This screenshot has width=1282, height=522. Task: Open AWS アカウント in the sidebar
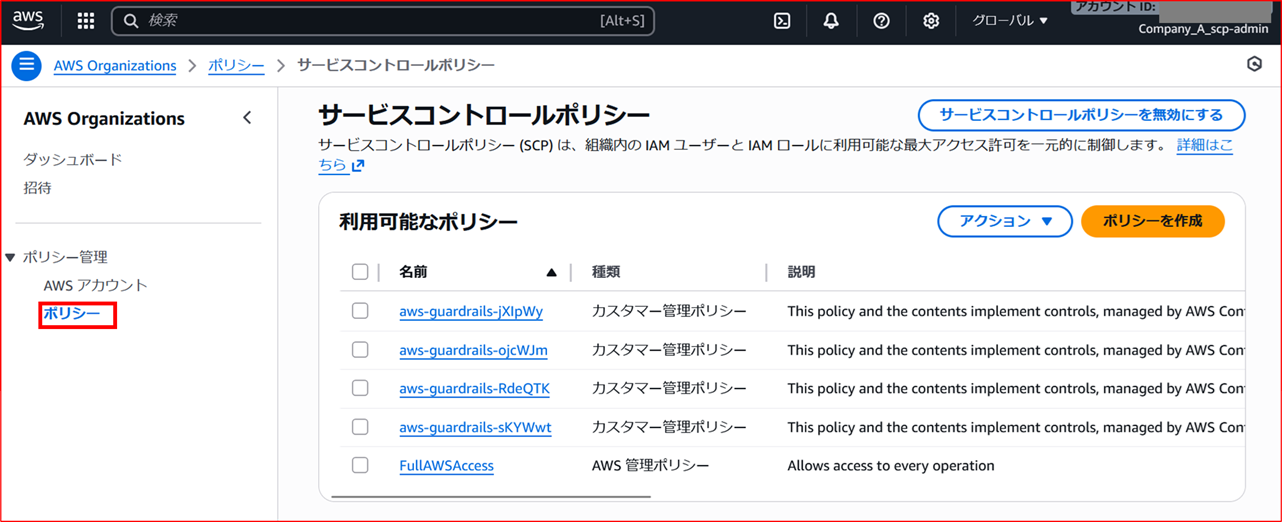click(x=95, y=286)
